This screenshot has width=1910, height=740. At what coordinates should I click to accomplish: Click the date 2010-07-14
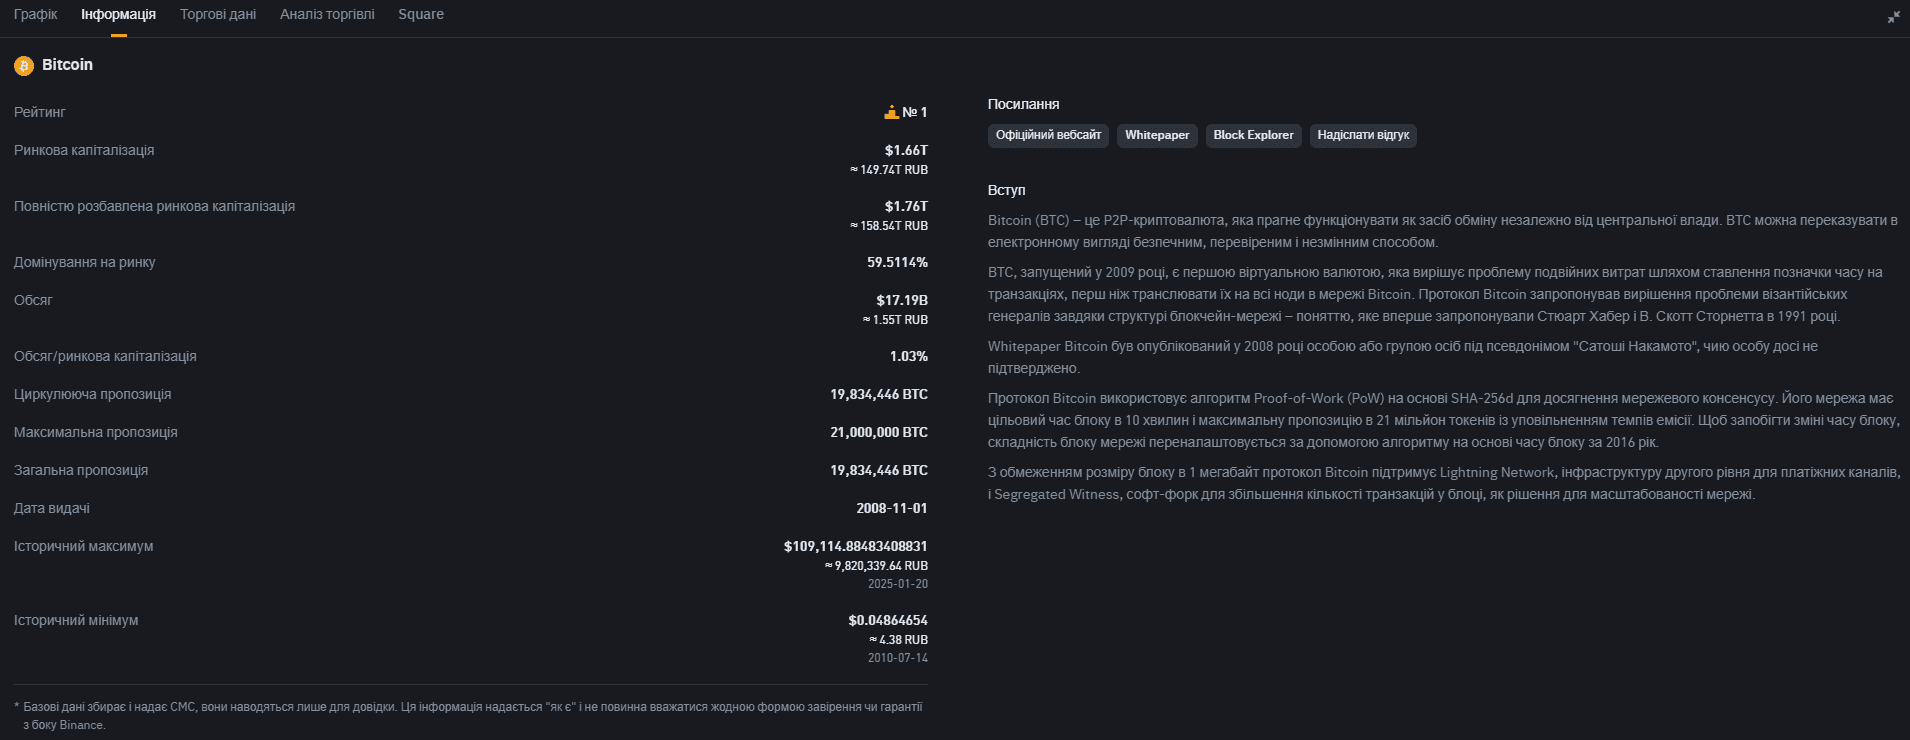tap(898, 658)
